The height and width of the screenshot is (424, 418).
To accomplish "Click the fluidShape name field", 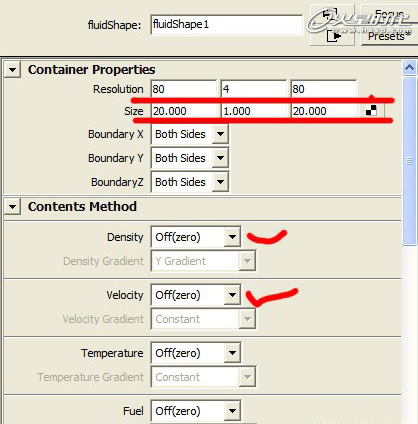I will click(x=227, y=24).
